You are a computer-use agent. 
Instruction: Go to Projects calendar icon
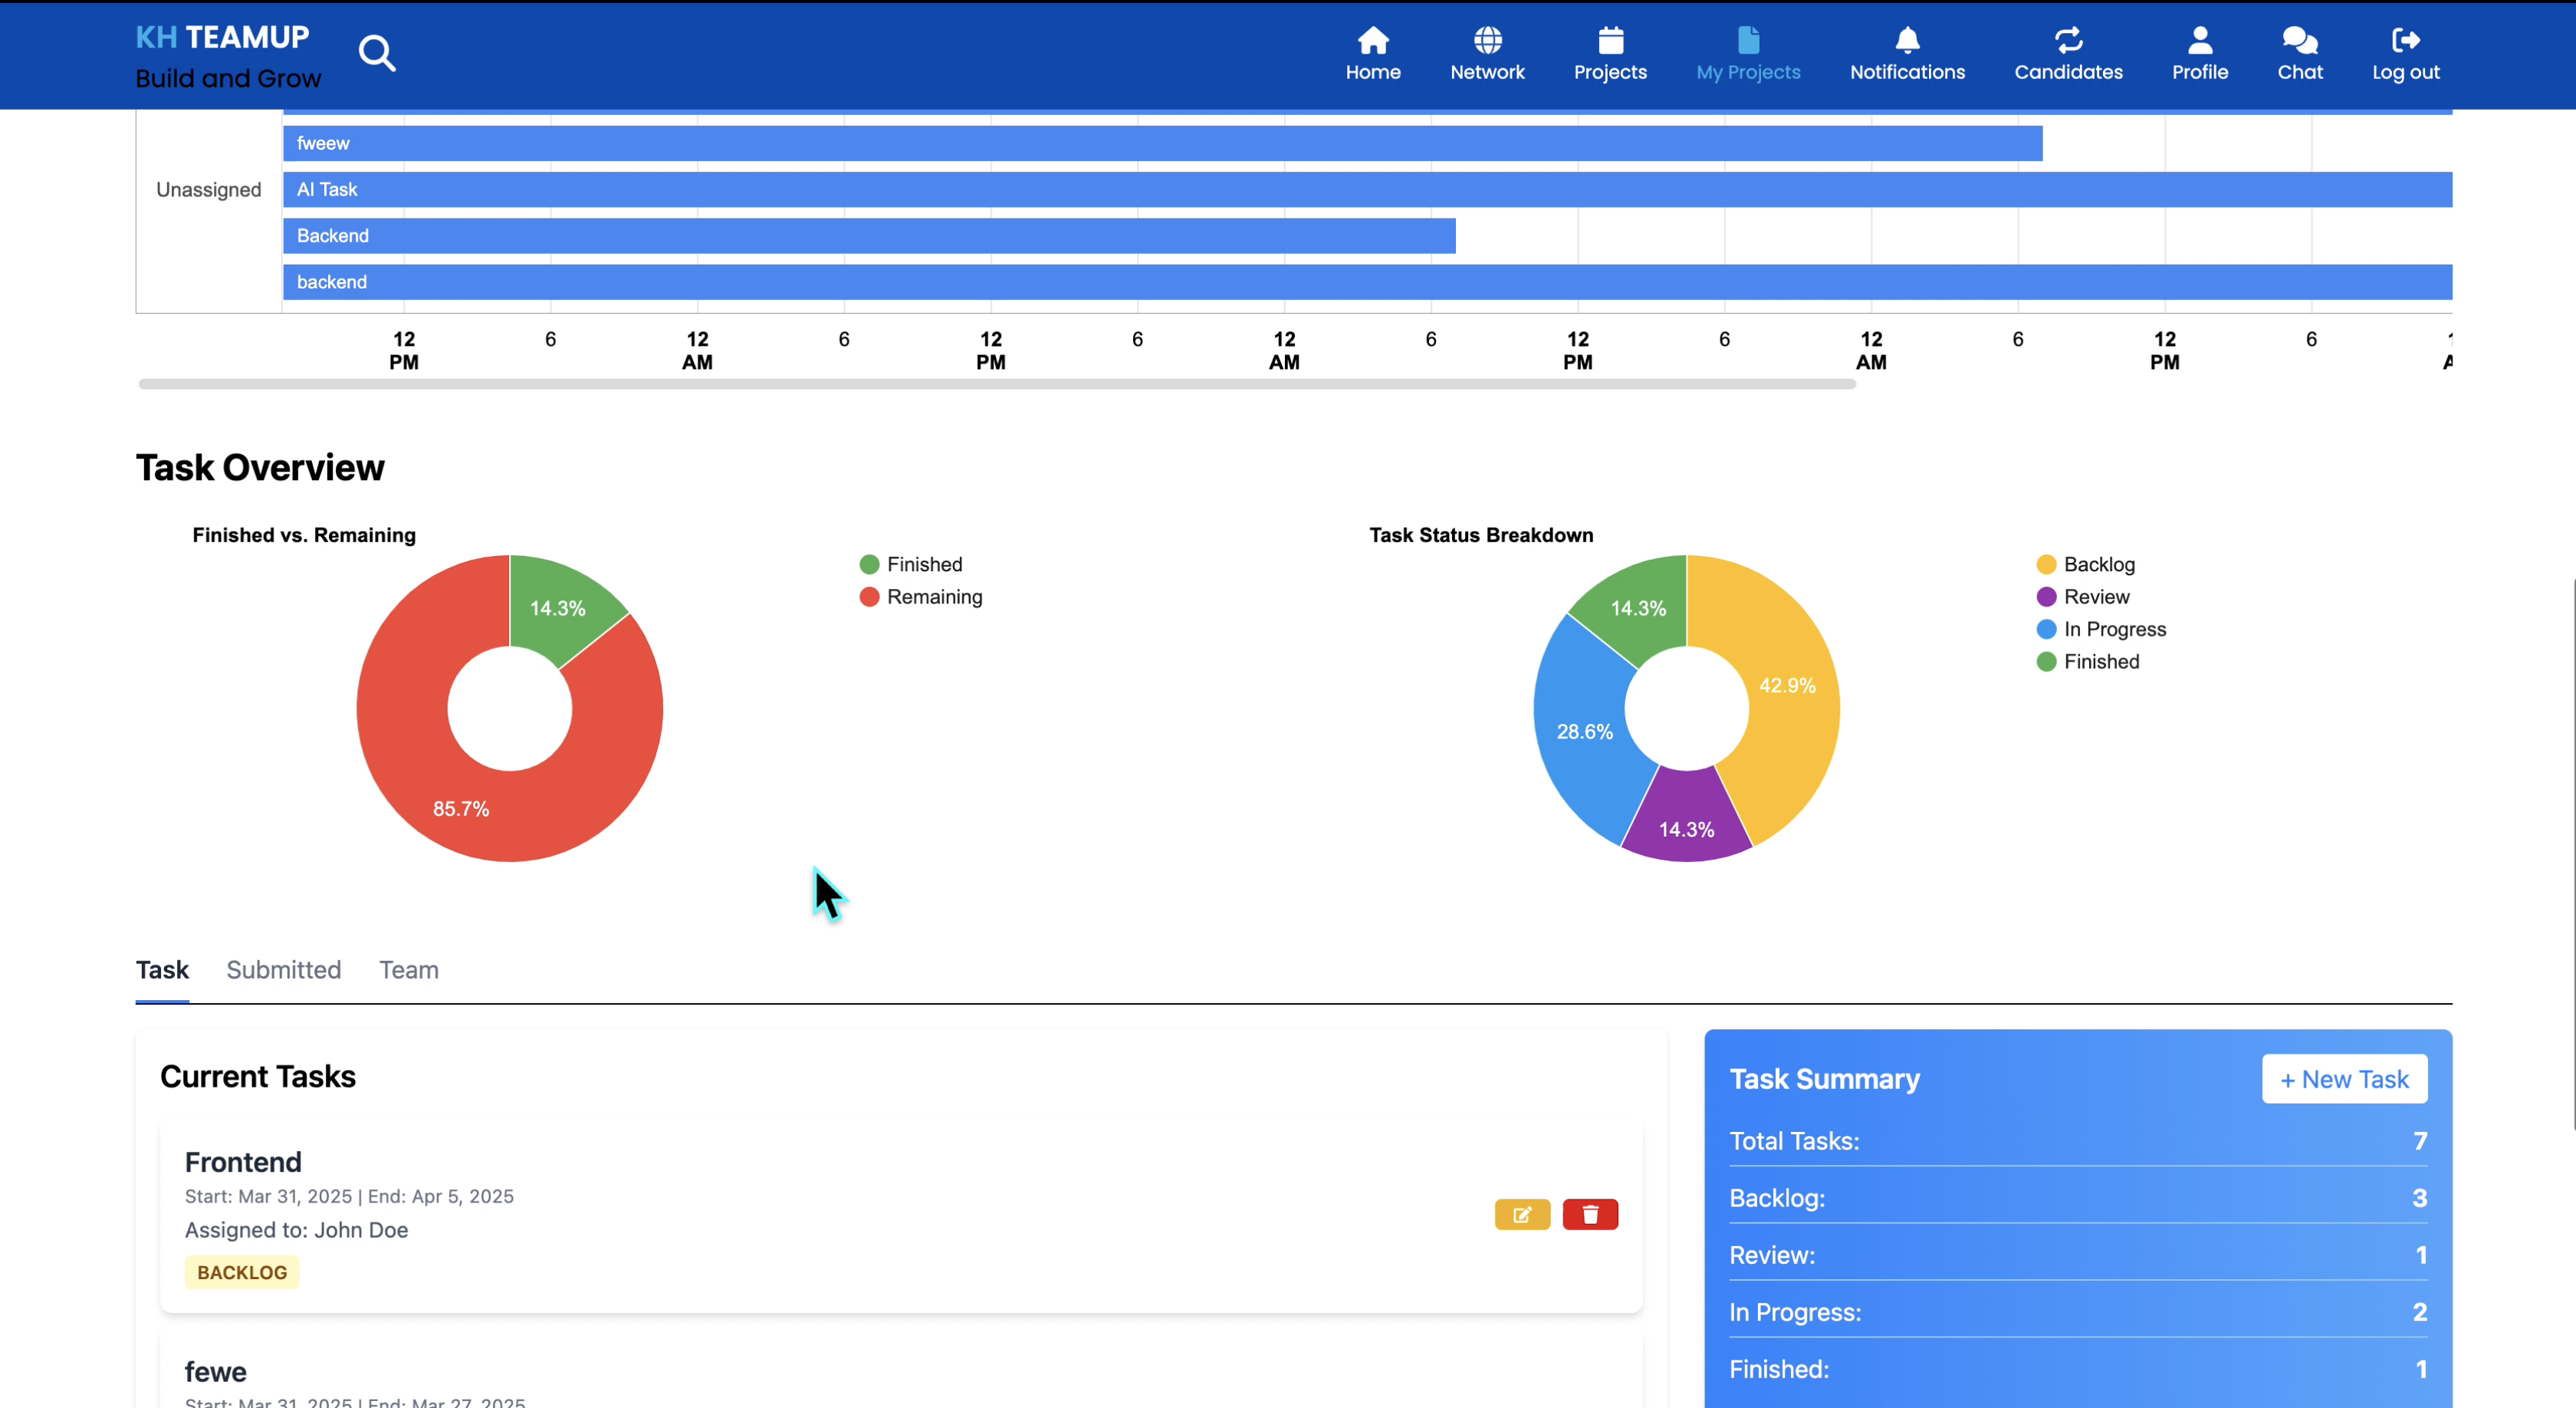click(x=1610, y=40)
